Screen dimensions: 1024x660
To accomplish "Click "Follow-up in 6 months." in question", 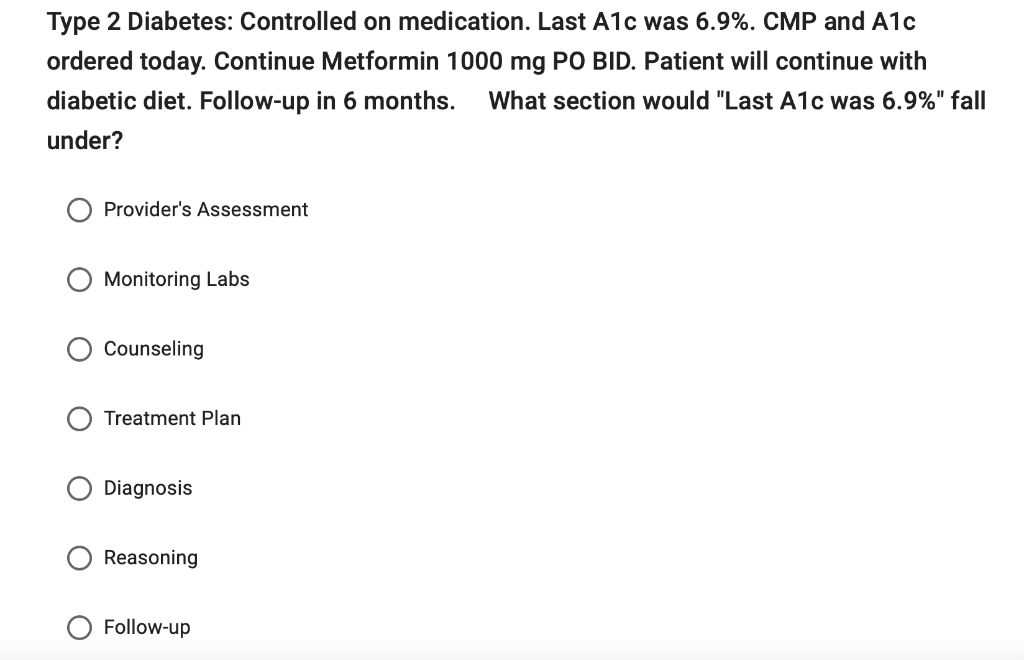I will click(x=327, y=101).
